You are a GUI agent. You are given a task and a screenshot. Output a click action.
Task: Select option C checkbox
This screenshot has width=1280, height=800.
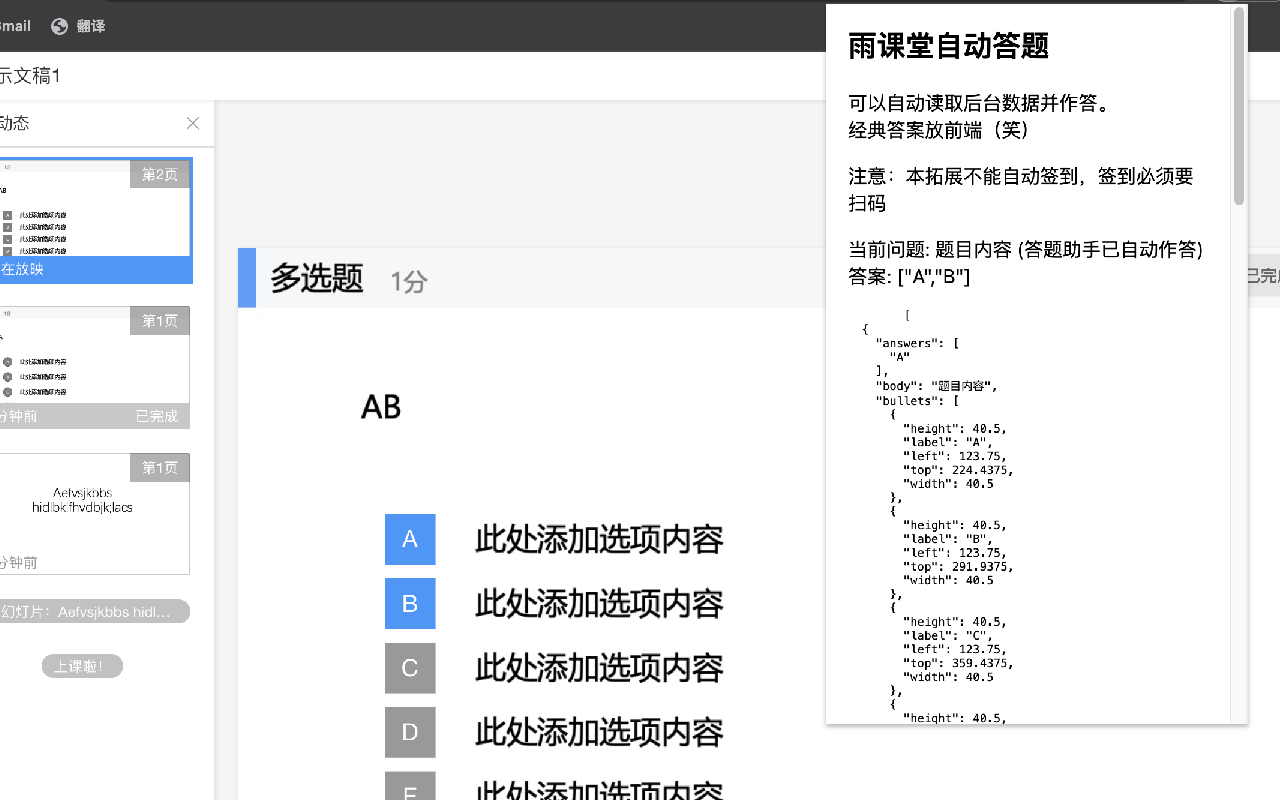410,668
